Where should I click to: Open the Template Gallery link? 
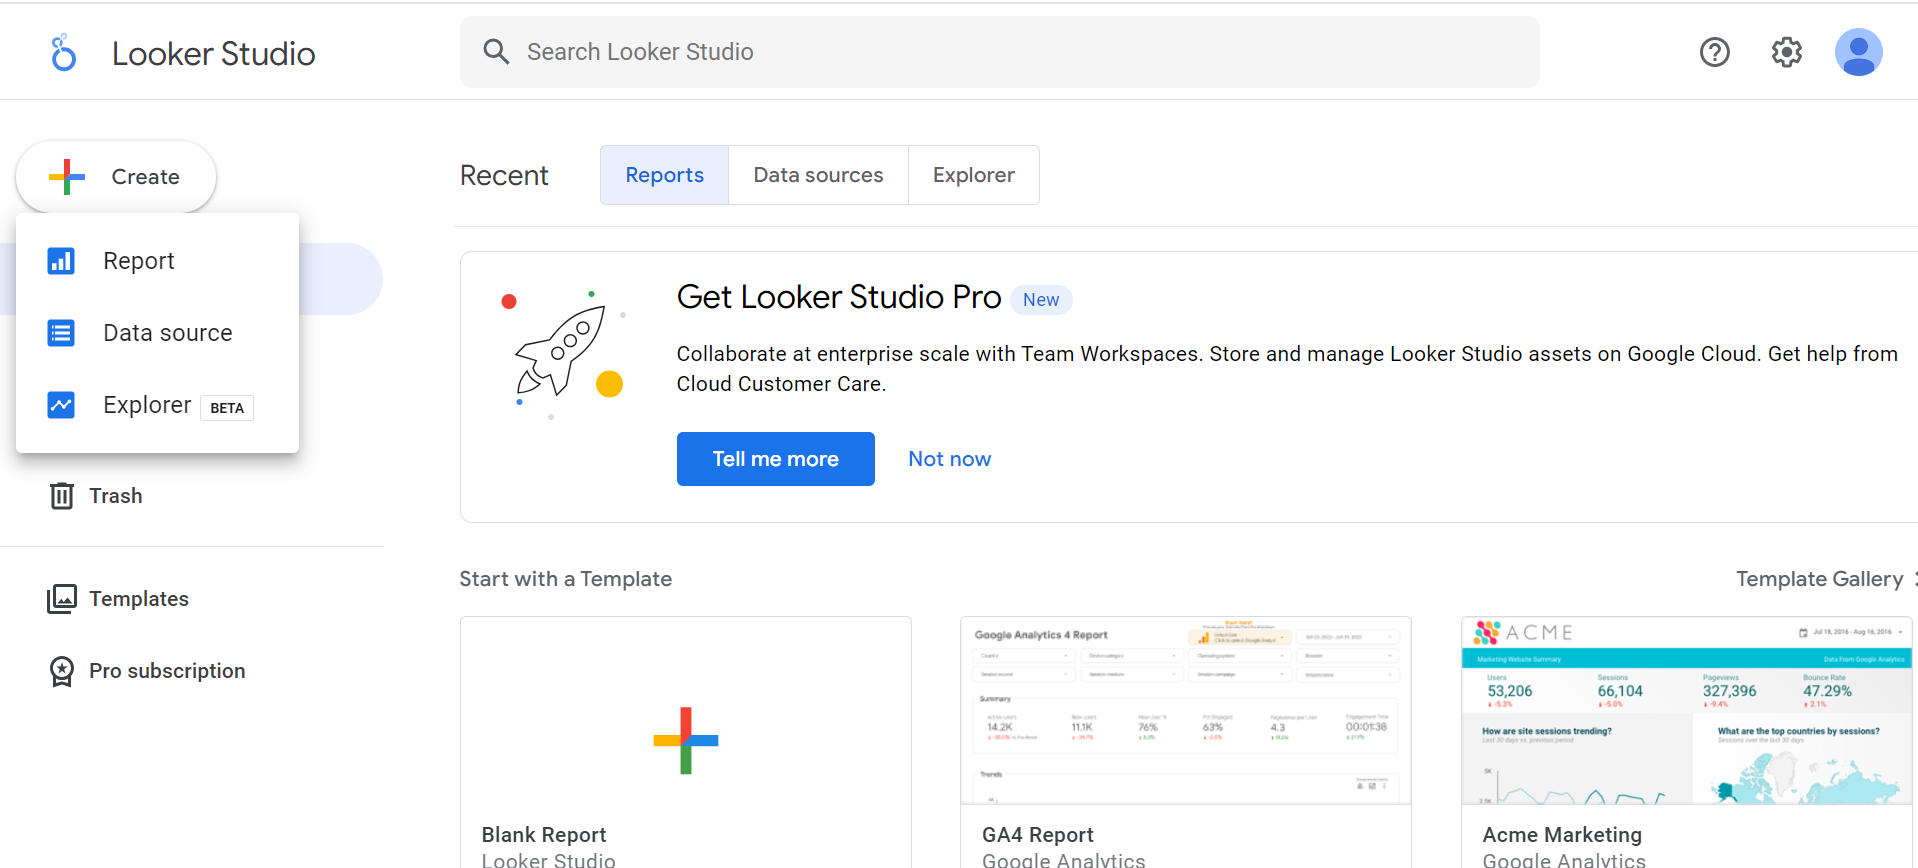coord(1820,579)
